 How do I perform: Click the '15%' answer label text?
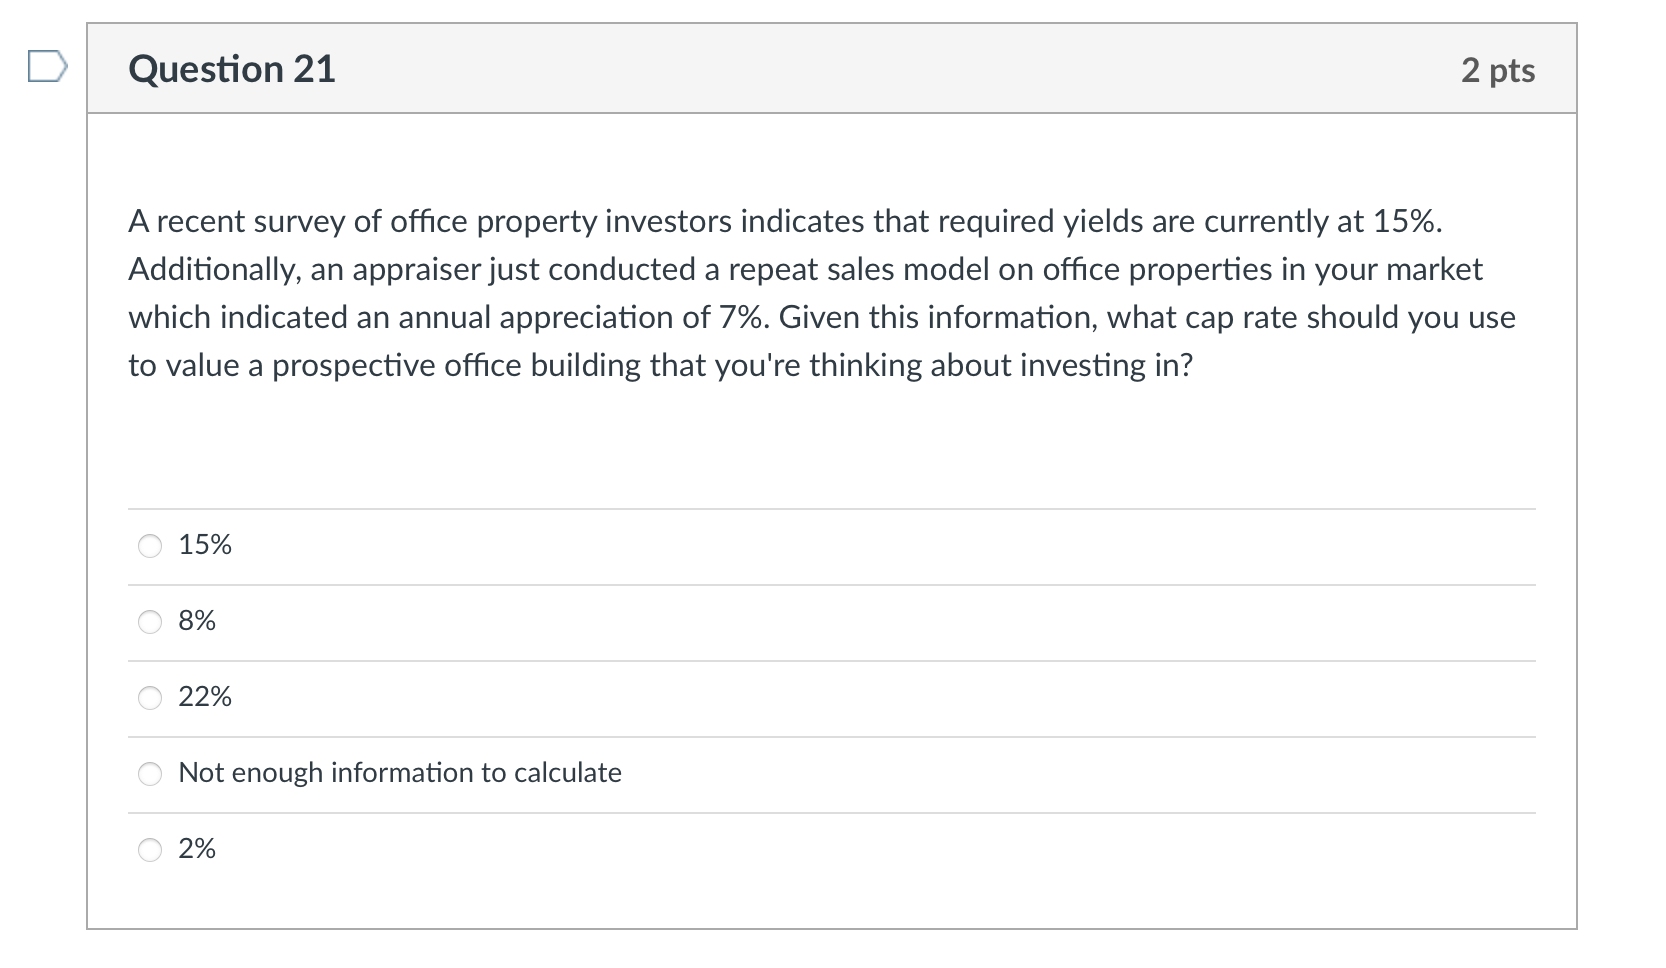pyautogui.click(x=205, y=545)
